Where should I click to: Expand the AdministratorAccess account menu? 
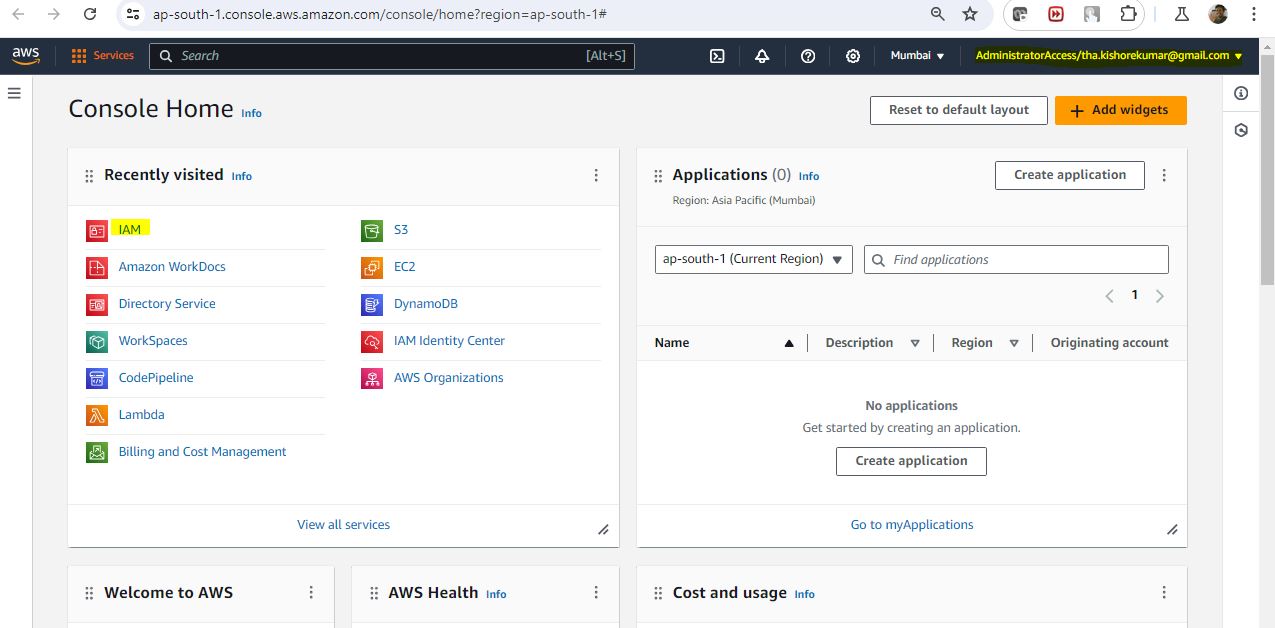(1108, 56)
